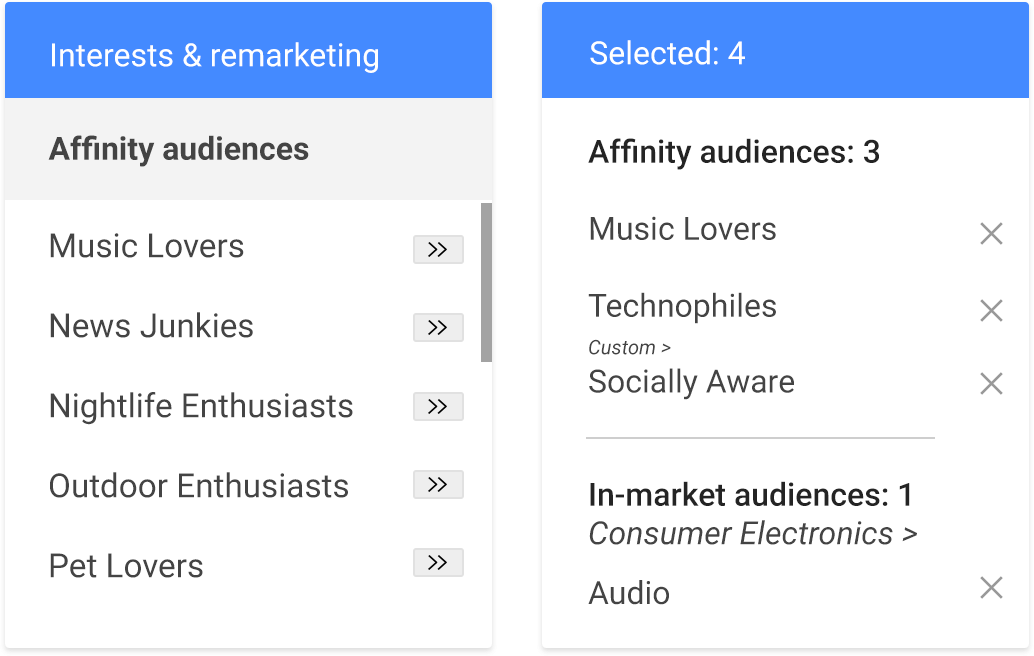This screenshot has height=656, width=1034.
Task: Choose Nightlife Enthusiasts in the audience list
Action: tap(201, 407)
